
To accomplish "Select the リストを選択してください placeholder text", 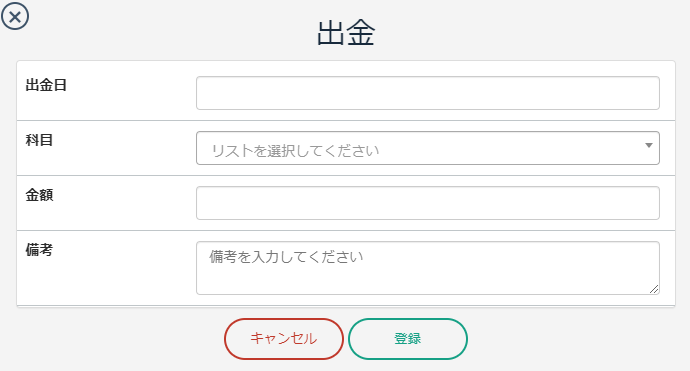I will (295, 151).
